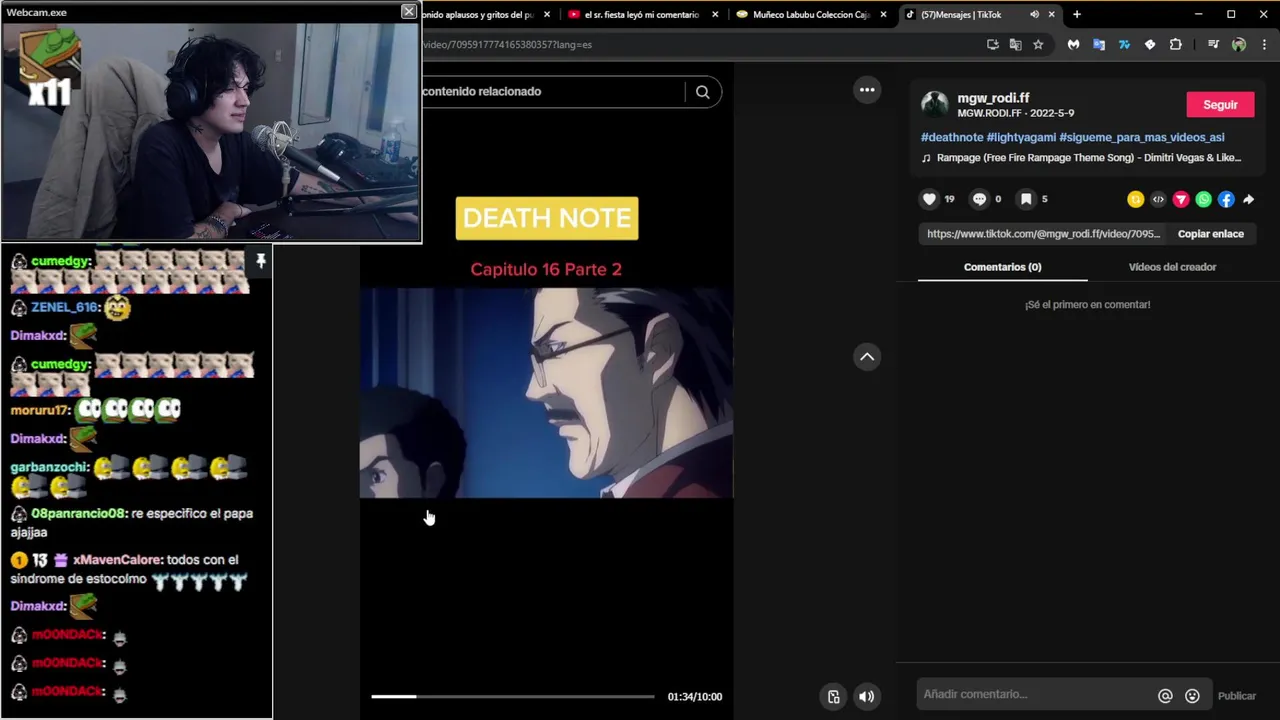Click the Publicar comment button
Viewport: 1280px width, 720px height.
(x=1237, y=696)
